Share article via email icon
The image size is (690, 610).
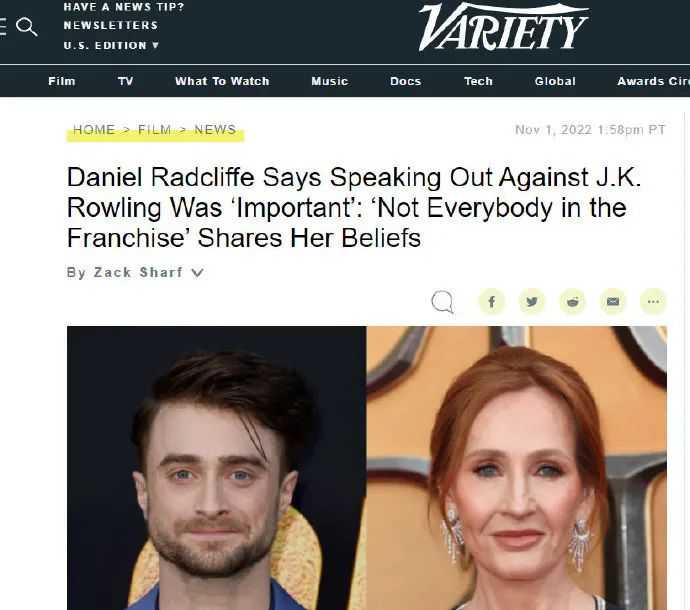click(x=613, y=302)
